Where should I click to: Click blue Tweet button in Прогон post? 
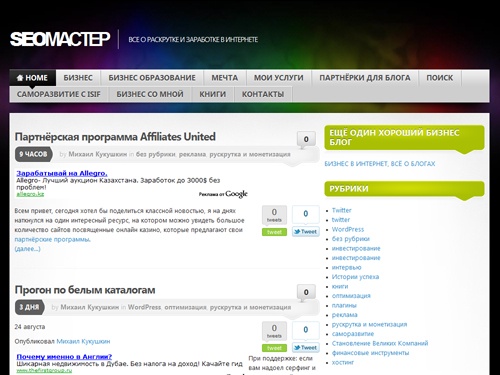pos(306,348)
